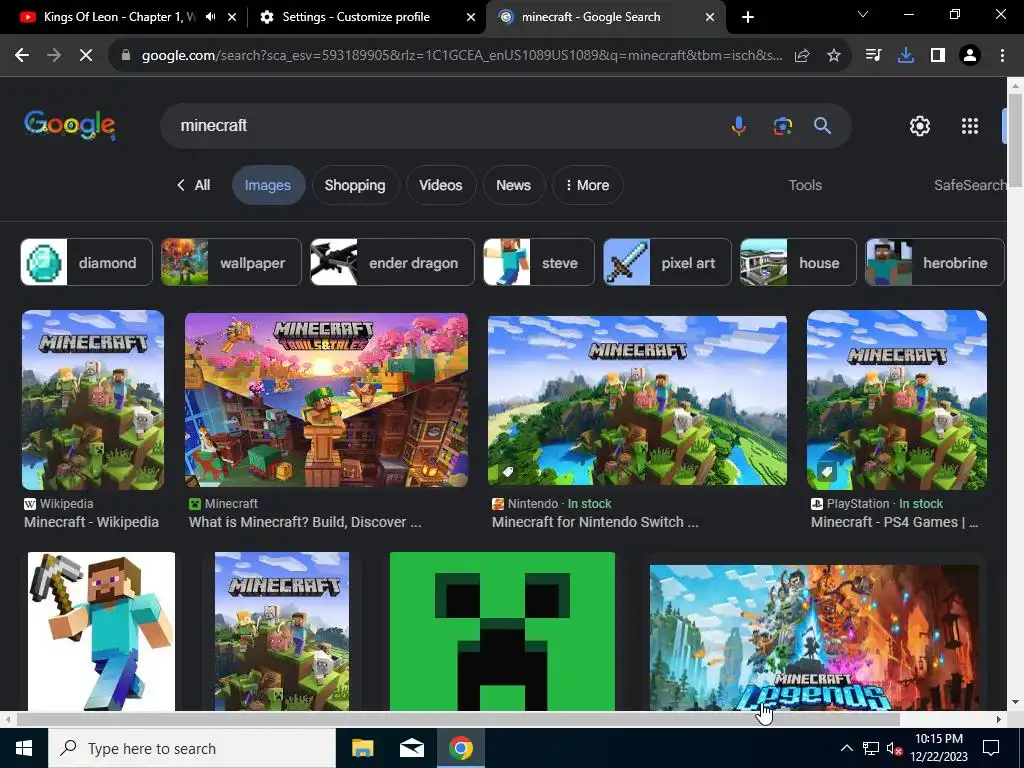The height and width of the screenshot is (768, 1024).
Task: Filter images by herobrine chip
Action: click(934, 263)
